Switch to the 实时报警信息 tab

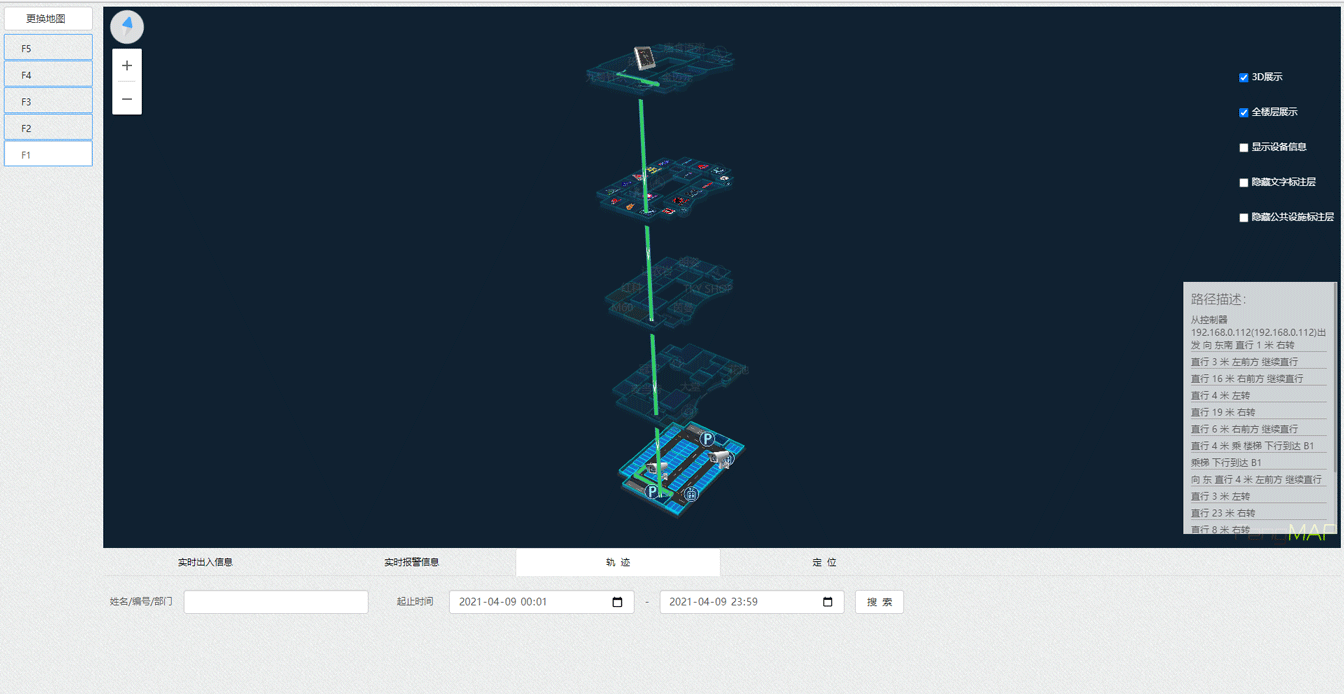point(411,562)
